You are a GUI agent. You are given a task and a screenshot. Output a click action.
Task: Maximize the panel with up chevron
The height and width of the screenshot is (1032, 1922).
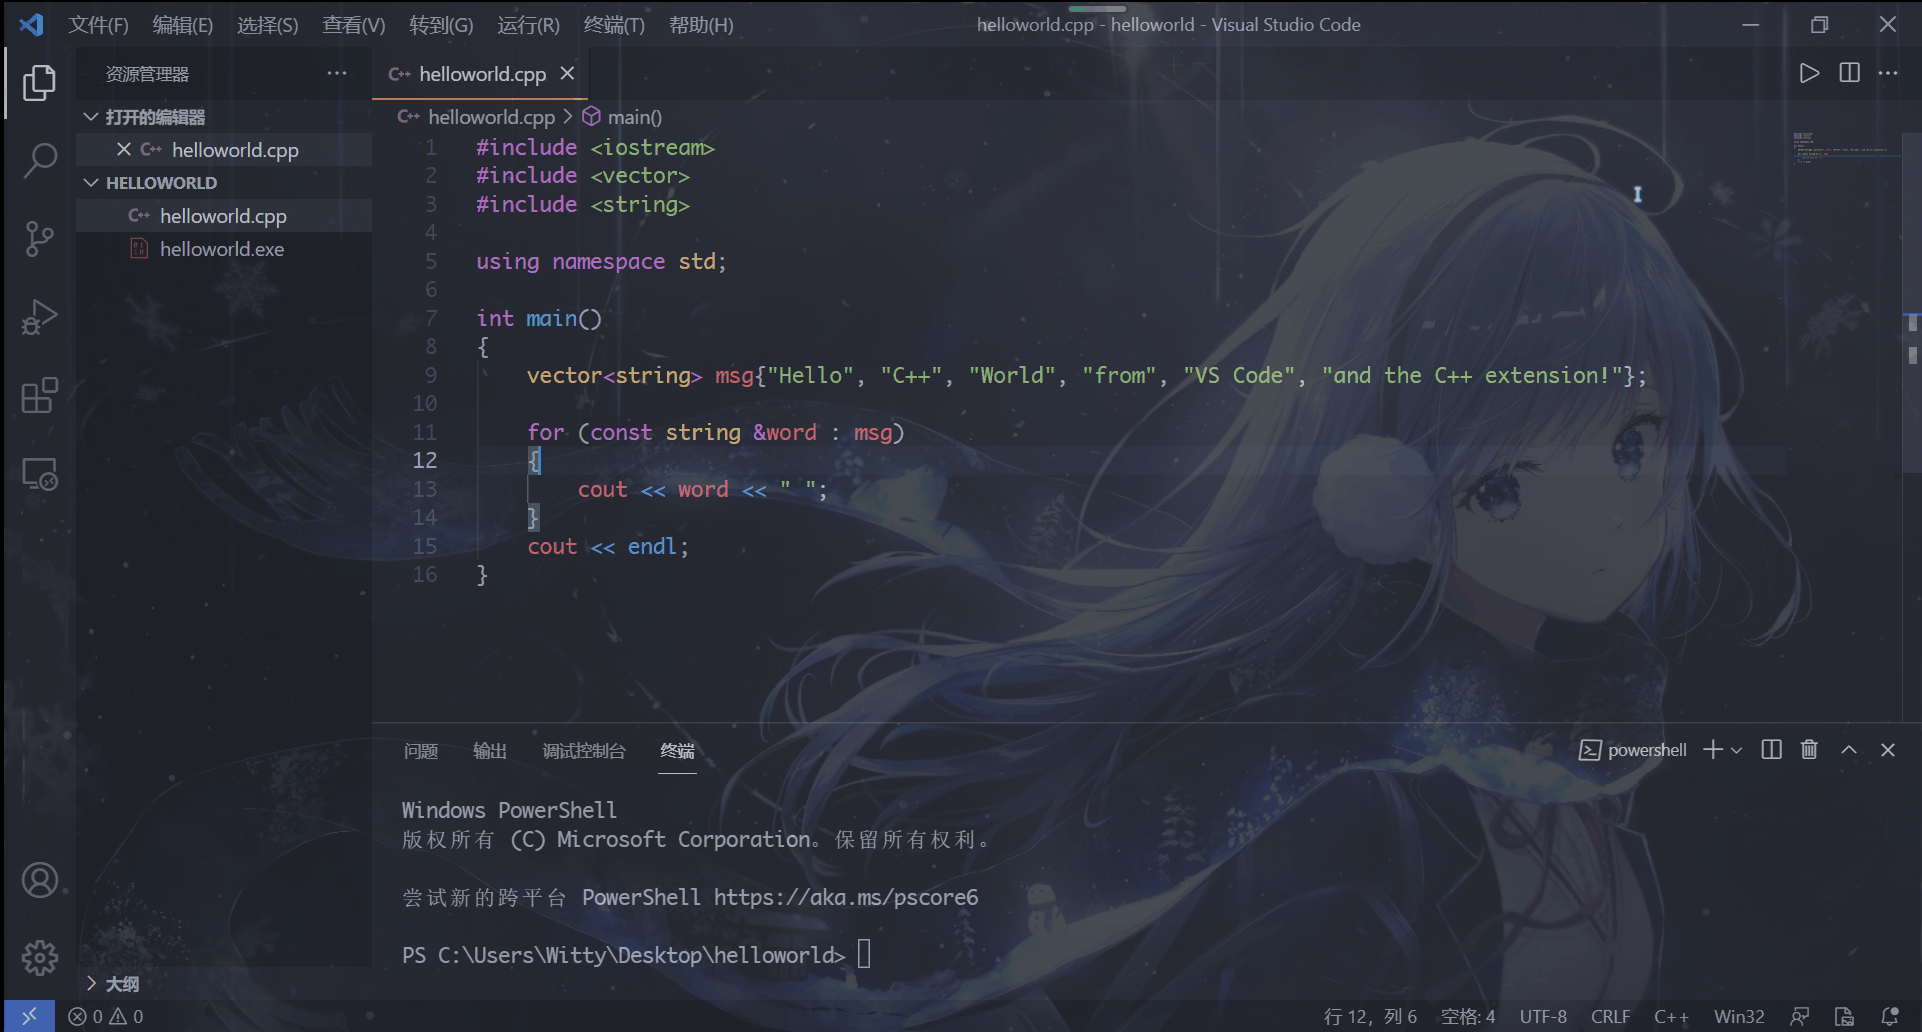1849,749
